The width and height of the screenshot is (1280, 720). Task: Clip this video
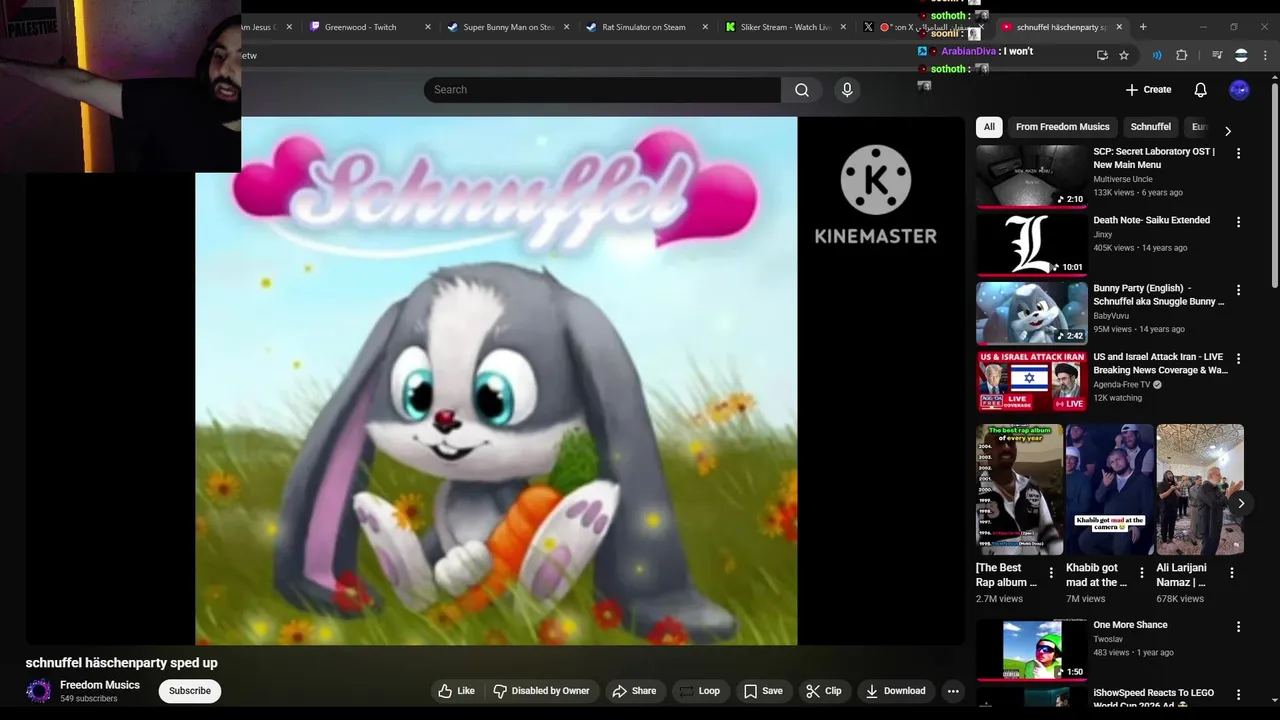click(824, 691)
